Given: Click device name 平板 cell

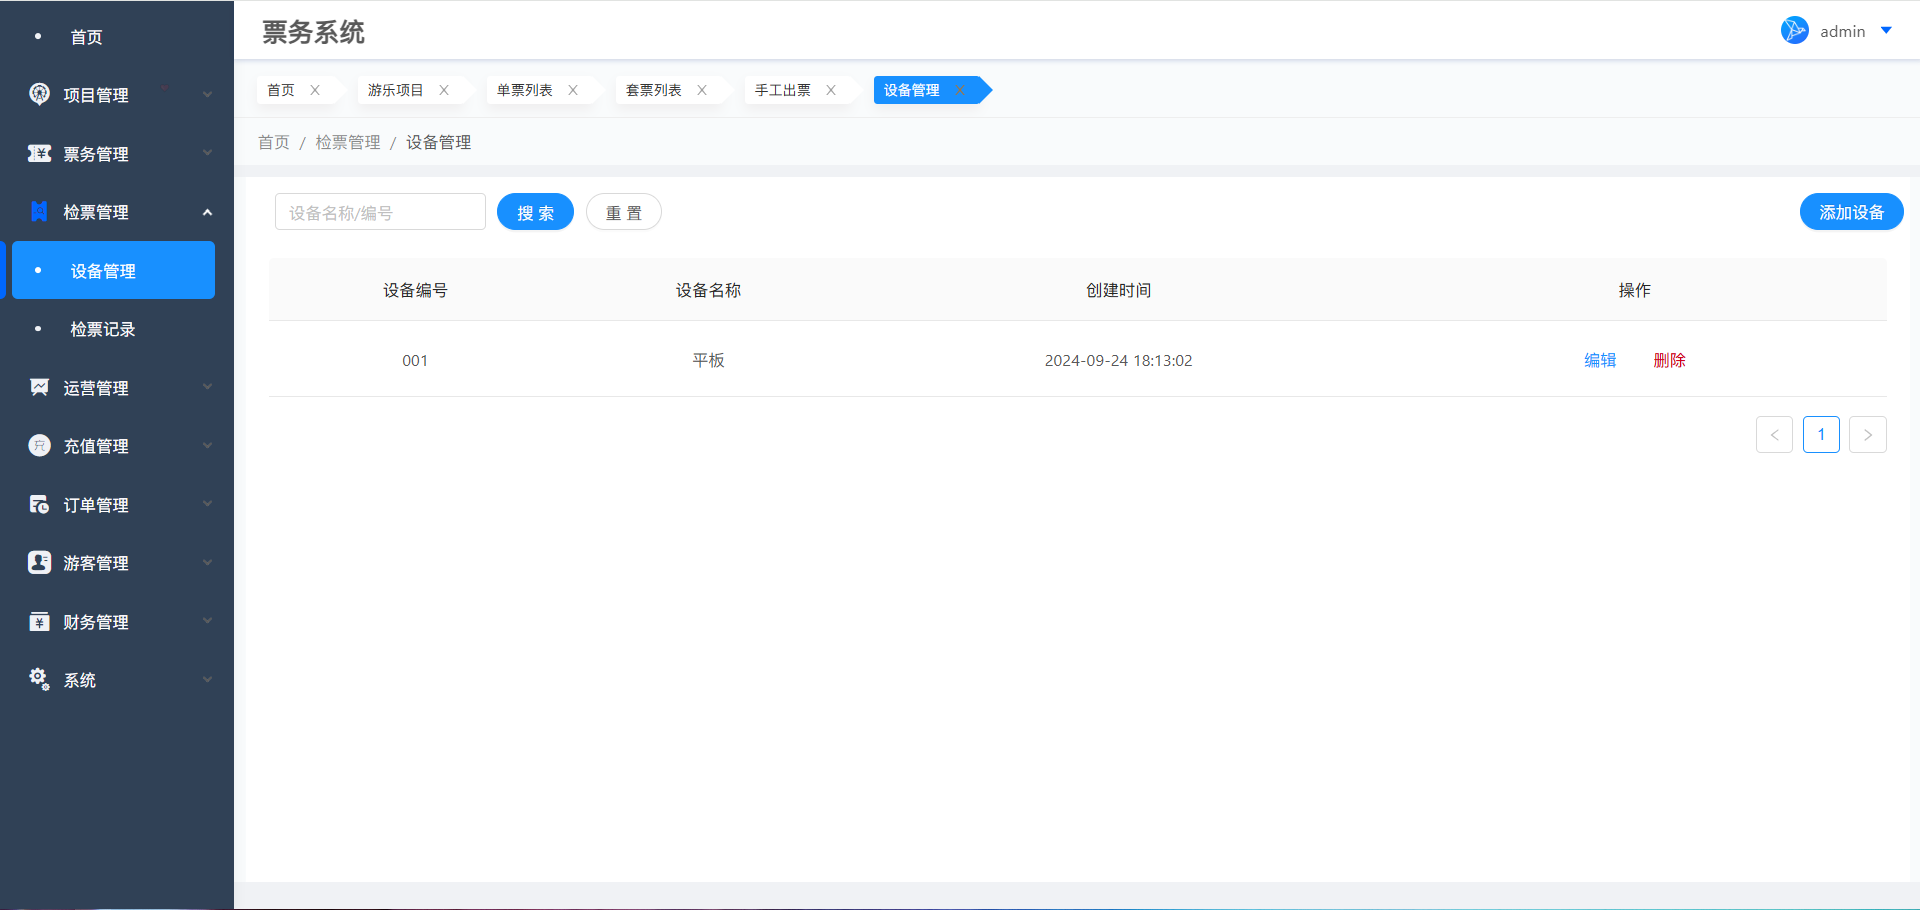Looking at the screenshot, I should pos(708,360).
